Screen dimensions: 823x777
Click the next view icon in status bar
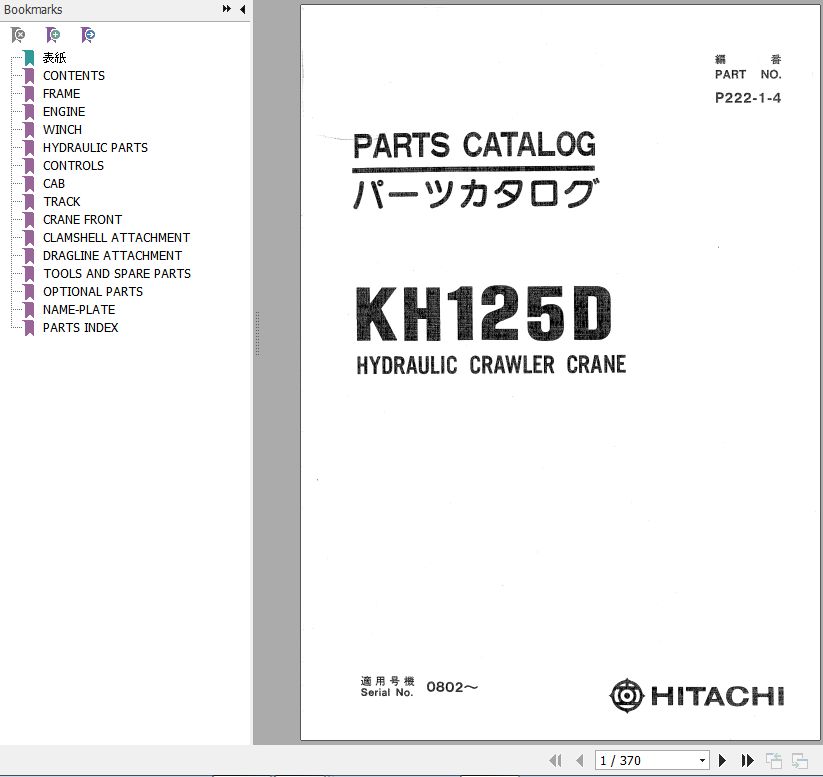[800, 760]
